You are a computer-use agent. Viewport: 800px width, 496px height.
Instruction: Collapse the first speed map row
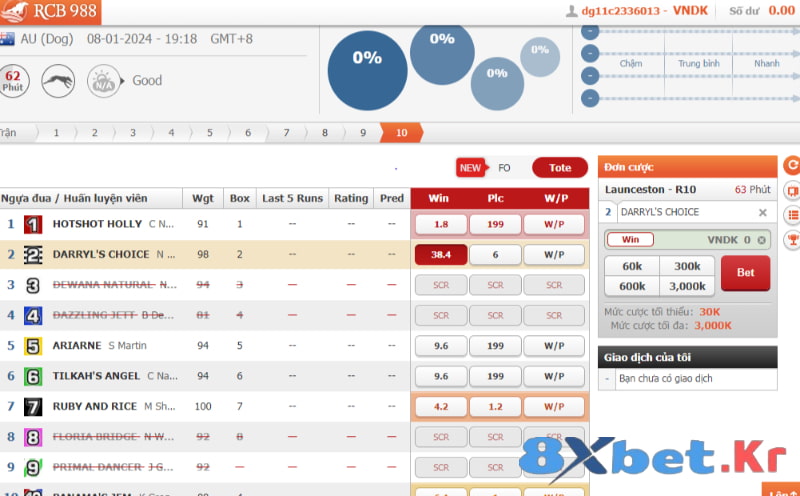point(591,32)
